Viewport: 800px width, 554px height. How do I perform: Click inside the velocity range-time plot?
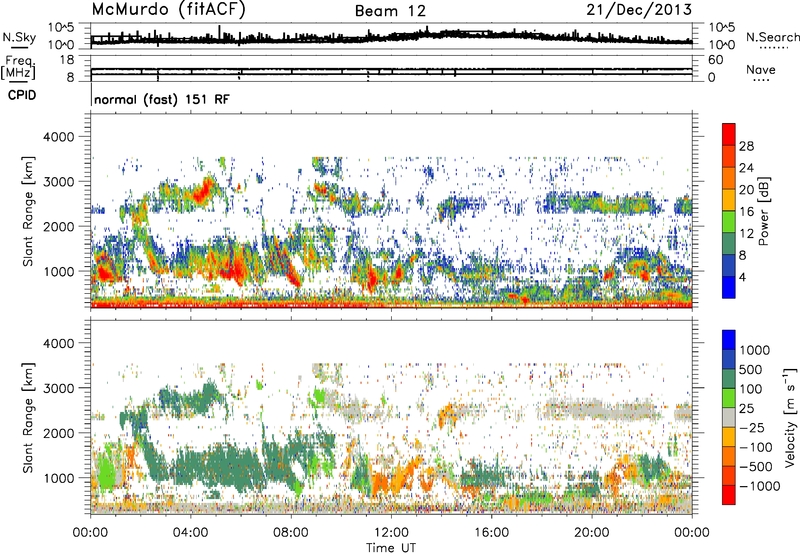(391, 417)
